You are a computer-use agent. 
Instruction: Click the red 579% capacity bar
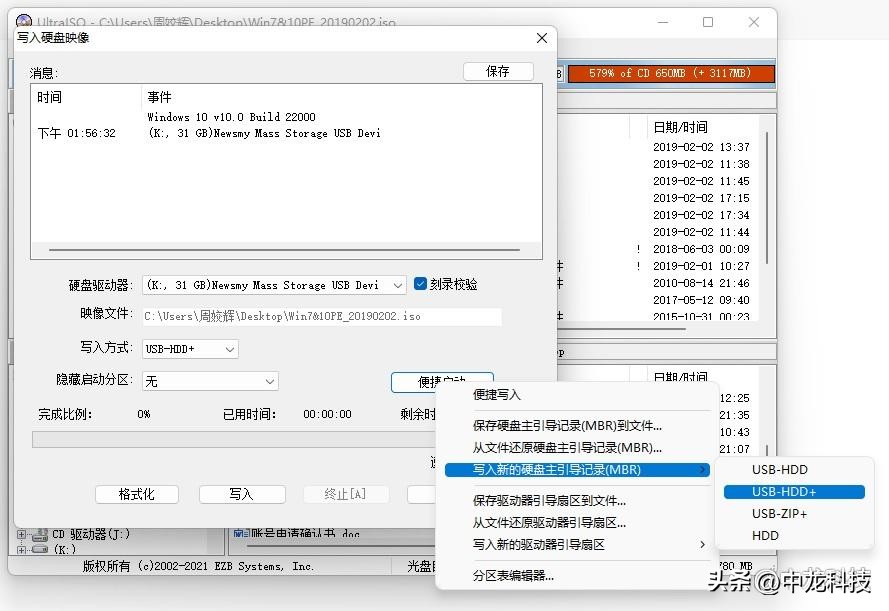[670, 72]
